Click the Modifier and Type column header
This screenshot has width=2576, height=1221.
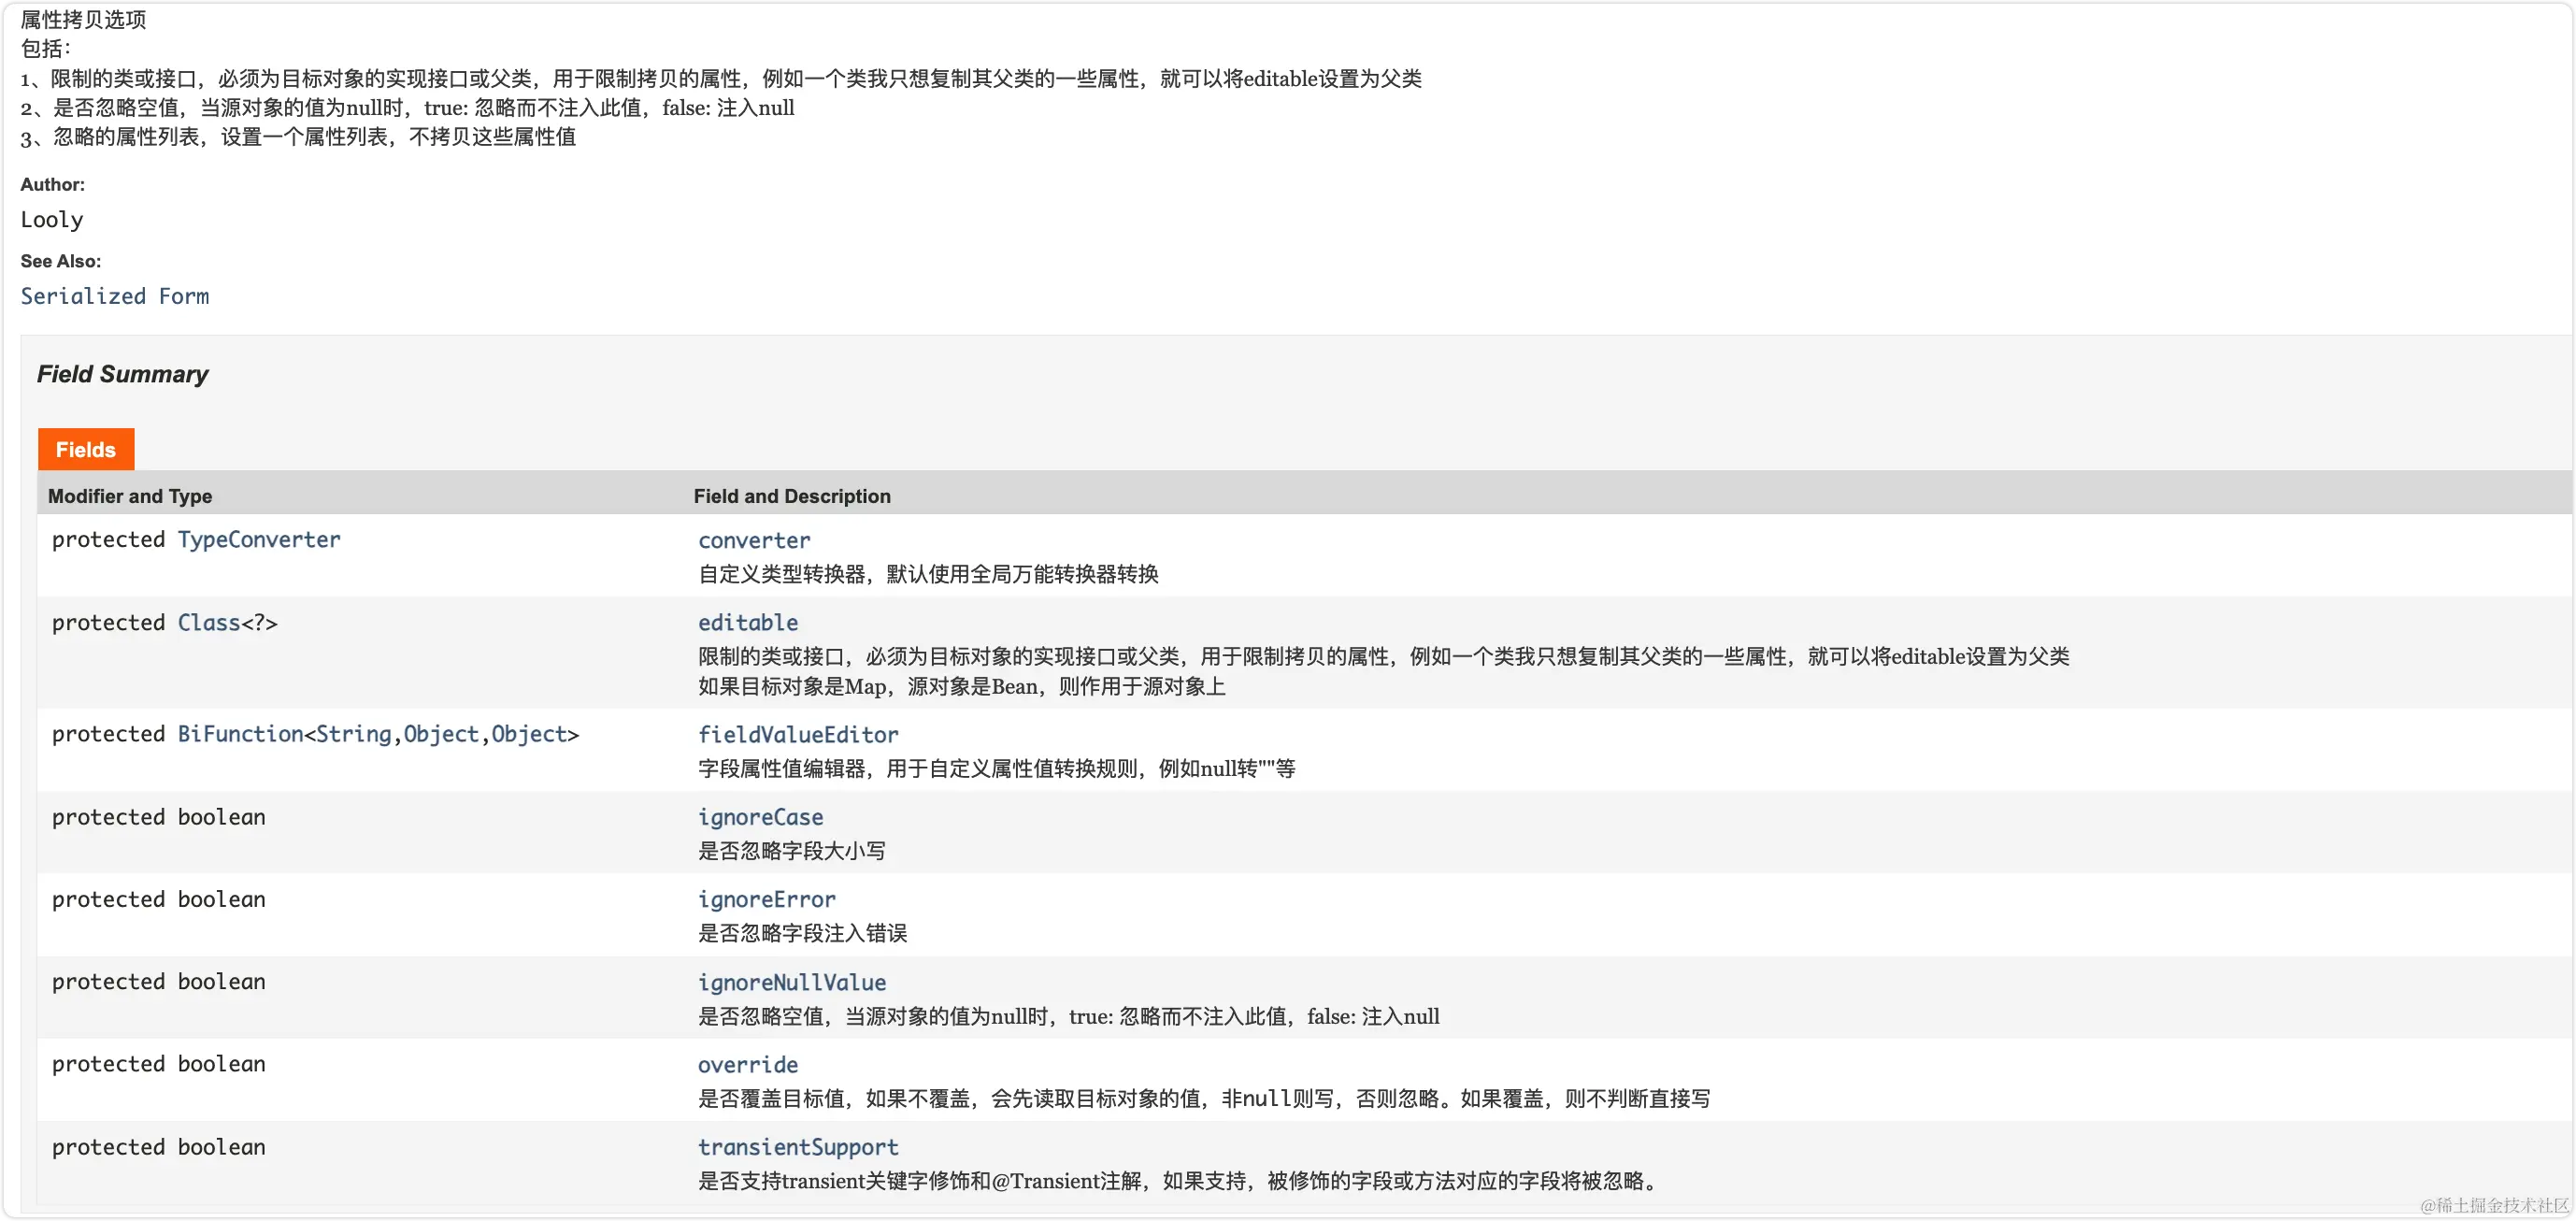point(130,496)
